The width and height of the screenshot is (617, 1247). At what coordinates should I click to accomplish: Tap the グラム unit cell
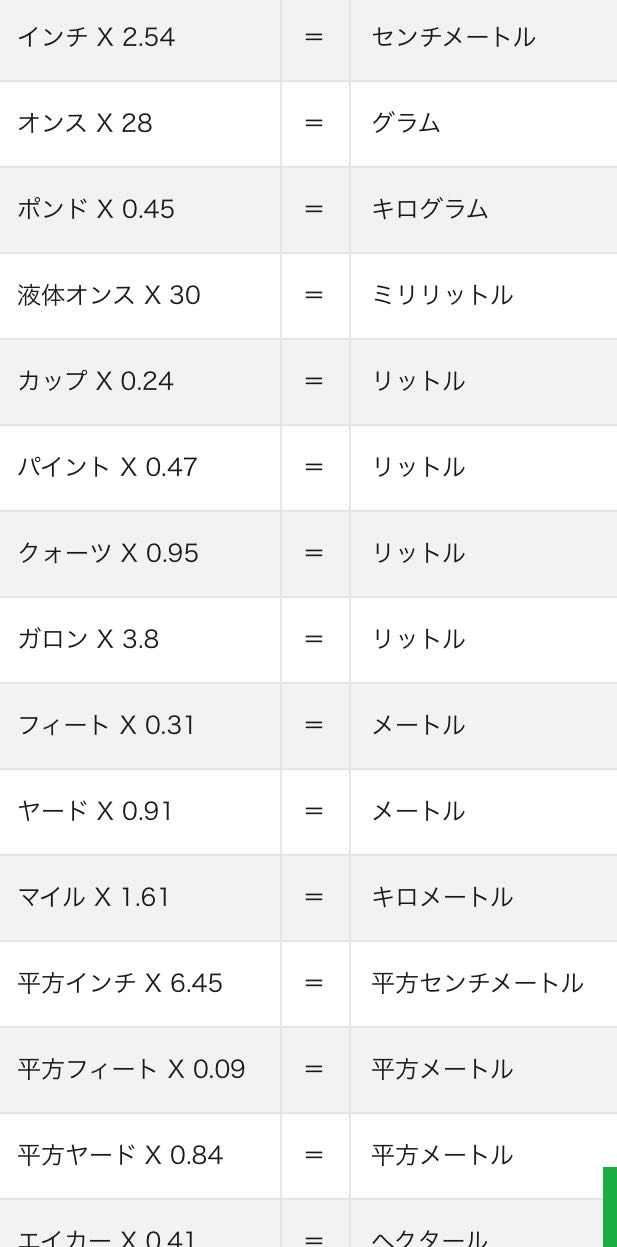pyautogui.click(x=484, y=124)
